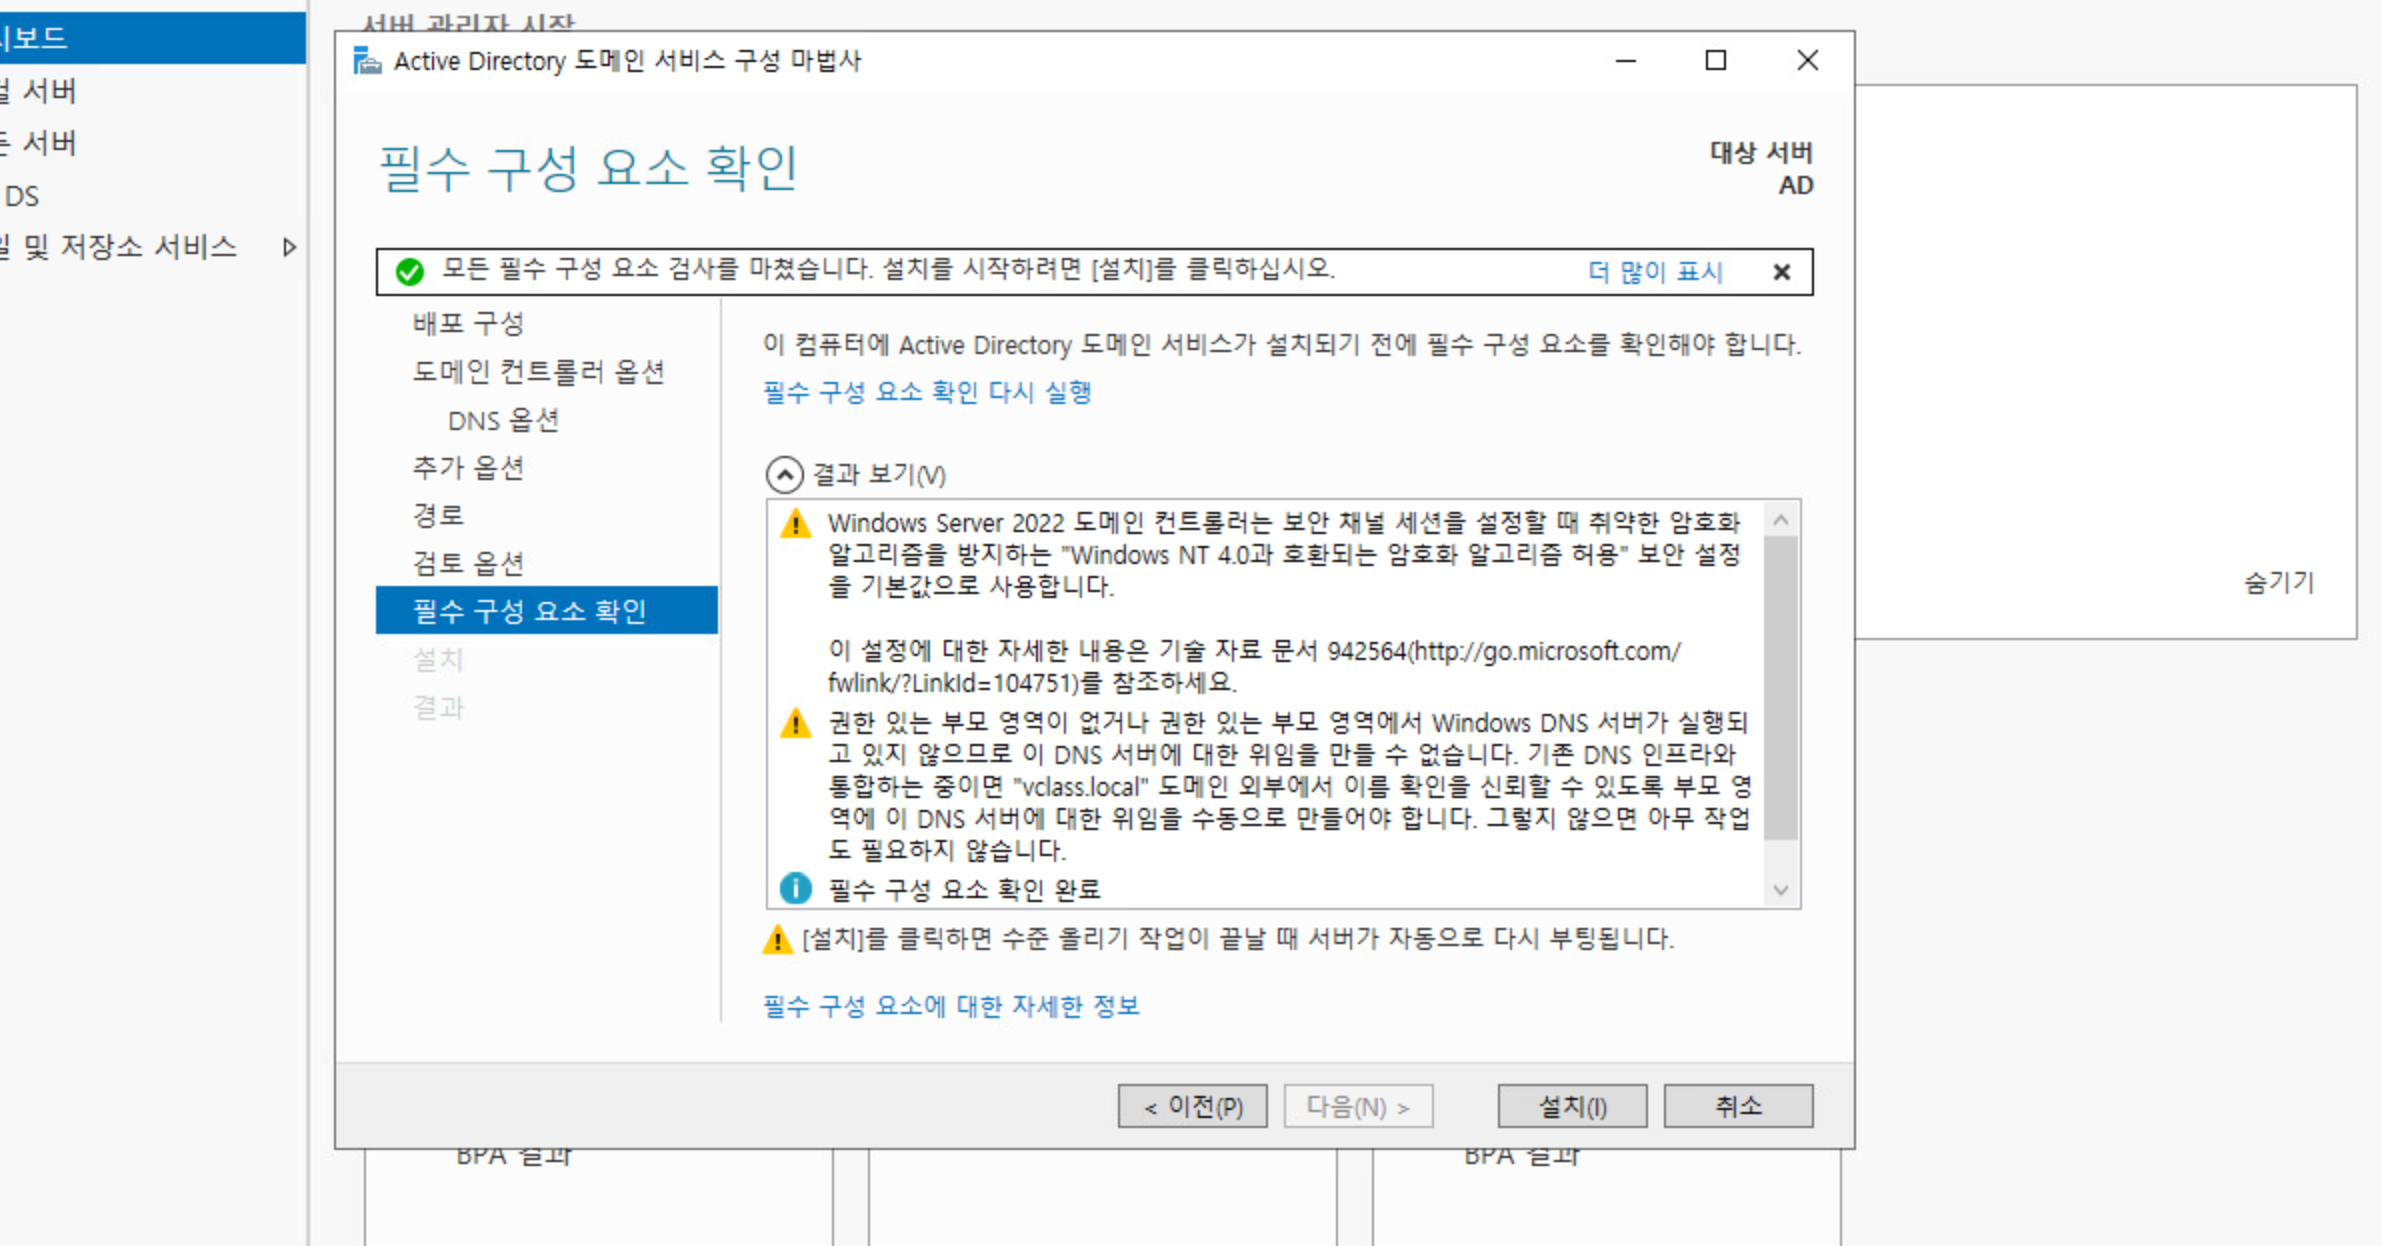The height and width of the screenshot is (1246, 2382).
Task: Open 더 많이 표시 link
Action: (1655, 272)
